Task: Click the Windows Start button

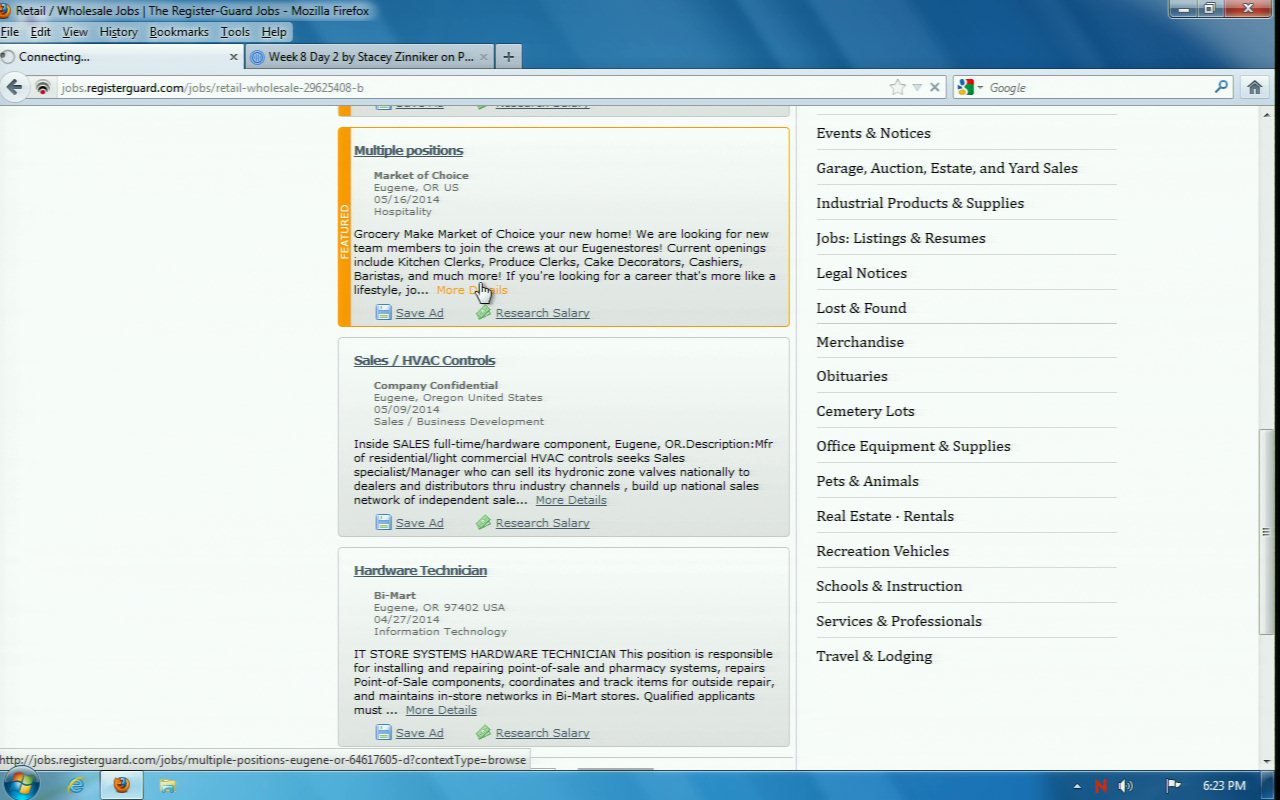Action: 20,784
